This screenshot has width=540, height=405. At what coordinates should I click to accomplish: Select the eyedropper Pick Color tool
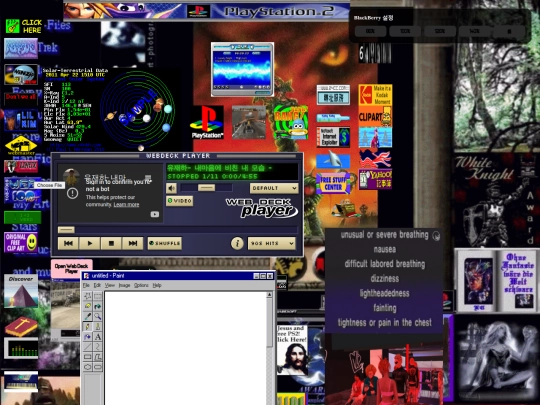pyautogui.click(x=87, y=316)
